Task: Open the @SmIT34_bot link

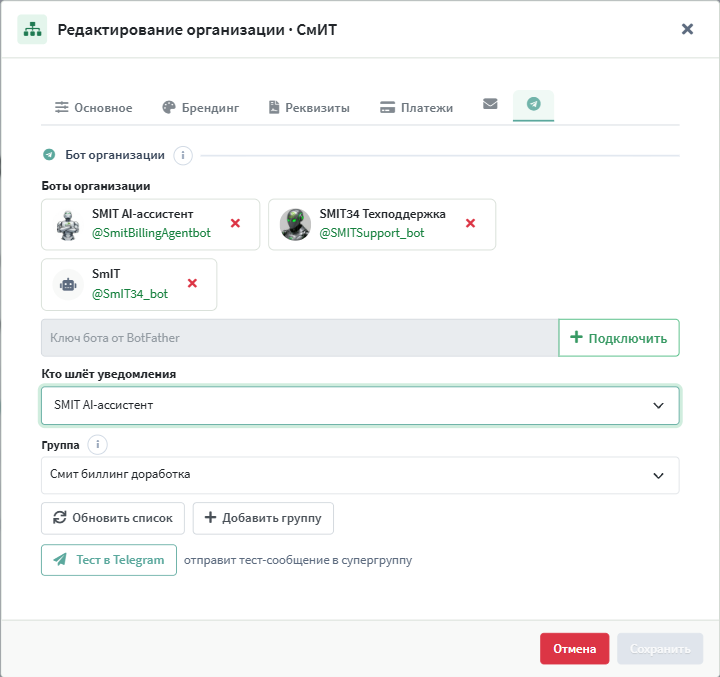Action: 130,293
